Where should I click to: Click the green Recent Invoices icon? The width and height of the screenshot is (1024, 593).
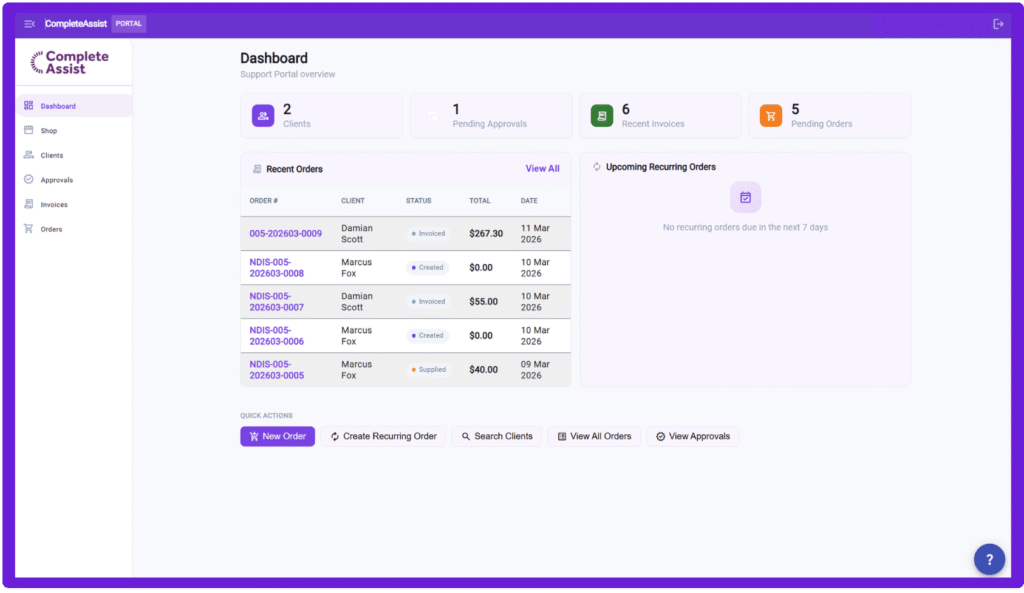601,116
